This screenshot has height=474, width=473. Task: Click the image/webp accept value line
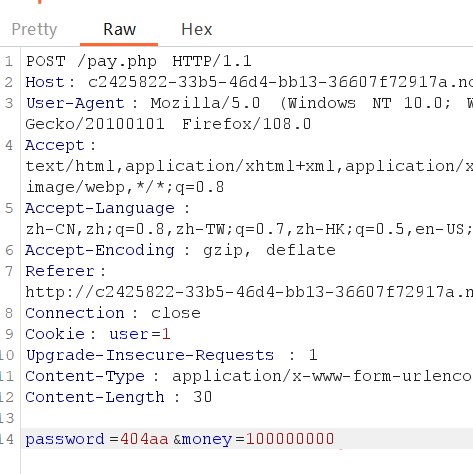tap(125, 187)
